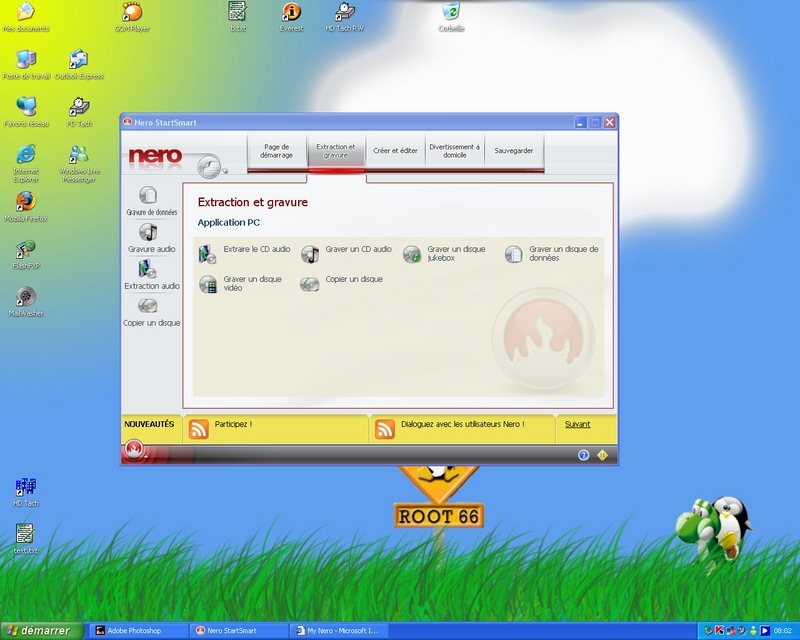Click the Suivant news link
The image size is (800, 640).
click(578, 424)
